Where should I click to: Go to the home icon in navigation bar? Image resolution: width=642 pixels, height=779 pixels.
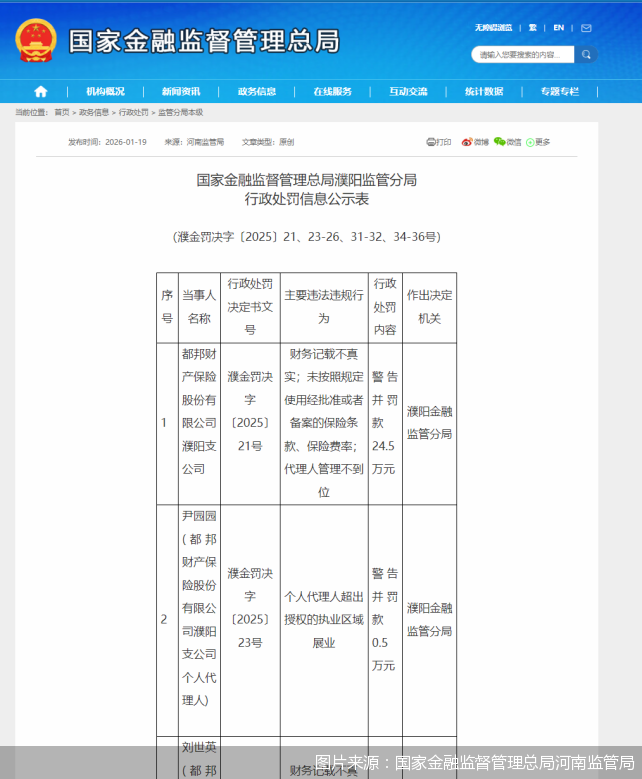click(41, 91)
